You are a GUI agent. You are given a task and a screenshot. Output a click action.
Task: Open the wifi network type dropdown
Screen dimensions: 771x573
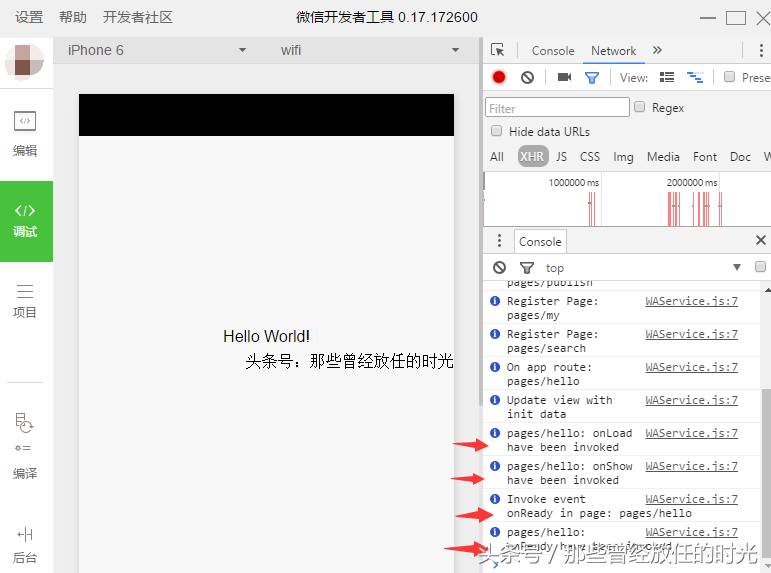pos(369,50)
